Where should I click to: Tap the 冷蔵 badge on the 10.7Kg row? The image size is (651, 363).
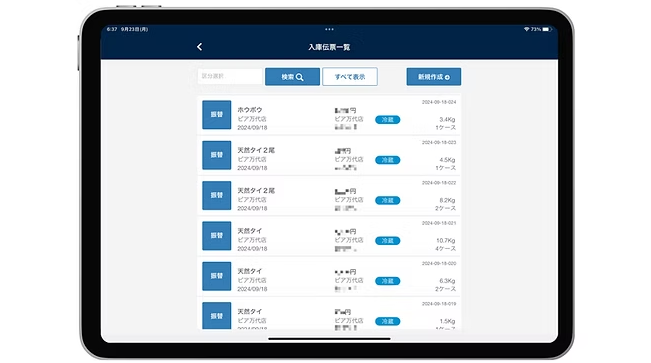click(387, 240)
